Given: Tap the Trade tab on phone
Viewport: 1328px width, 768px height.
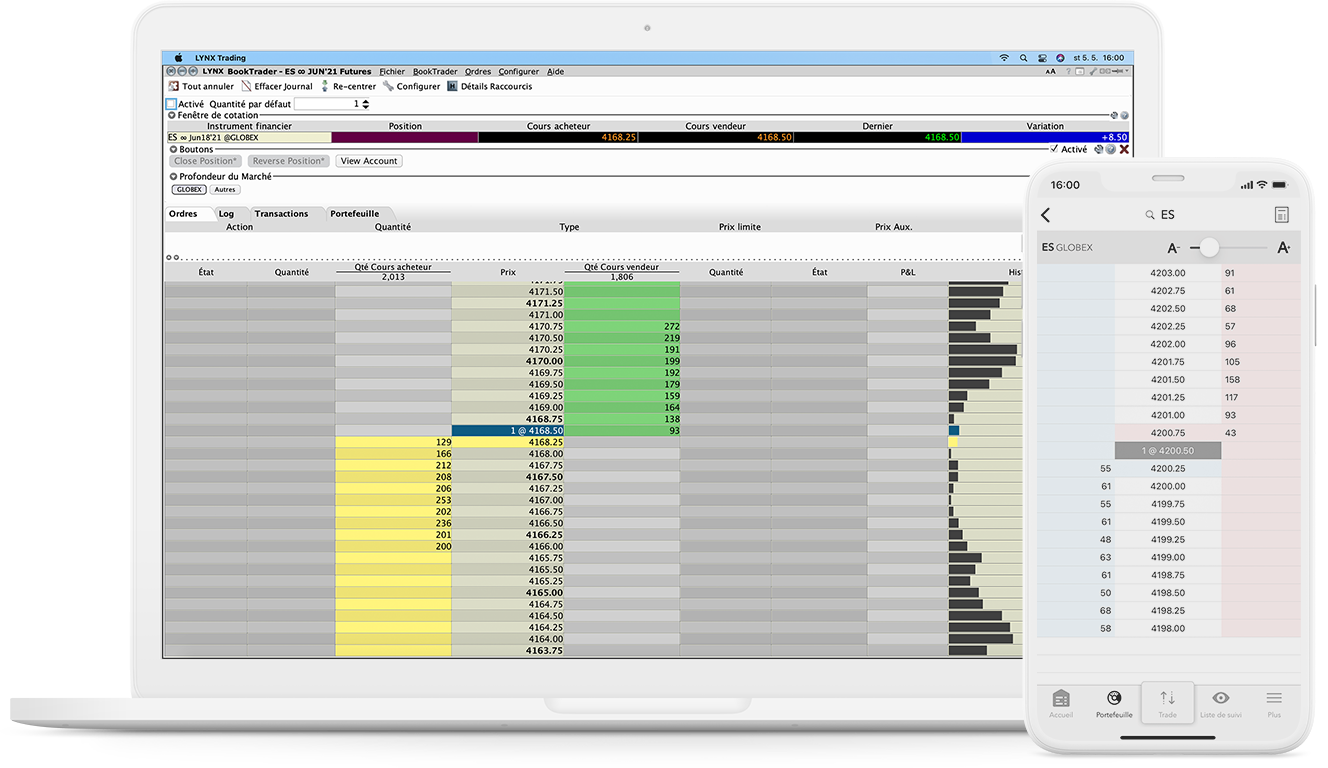Looking at the screenshot, I should tap(1168, 704).
